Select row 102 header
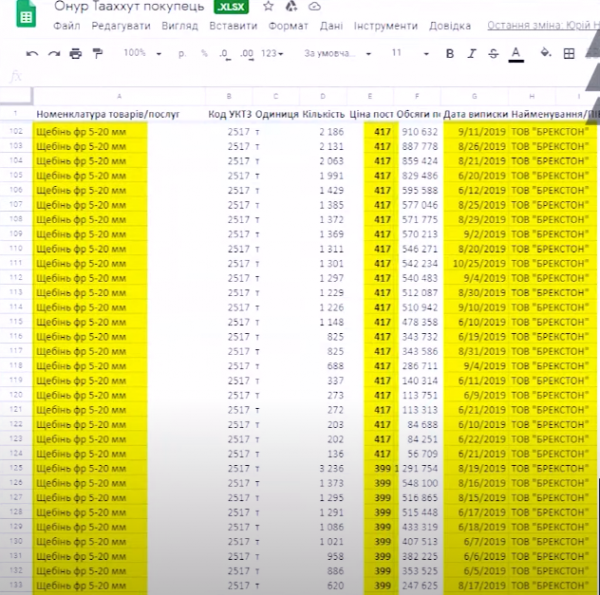This screenshot has width=600, height=595. [x=16, y=131]
